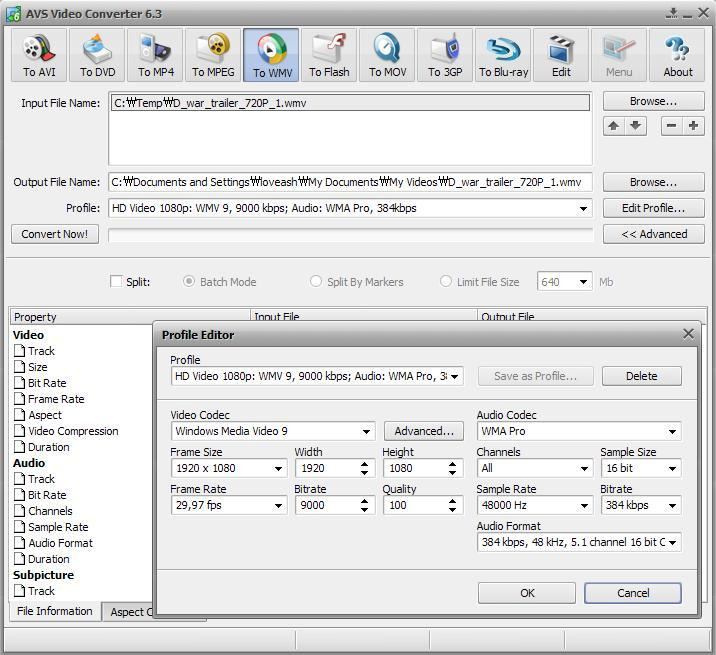Image resolution: width=716 pixels, height=655 pixels.
Task: Delete the selected profile
Action: [x=642, y=376]
